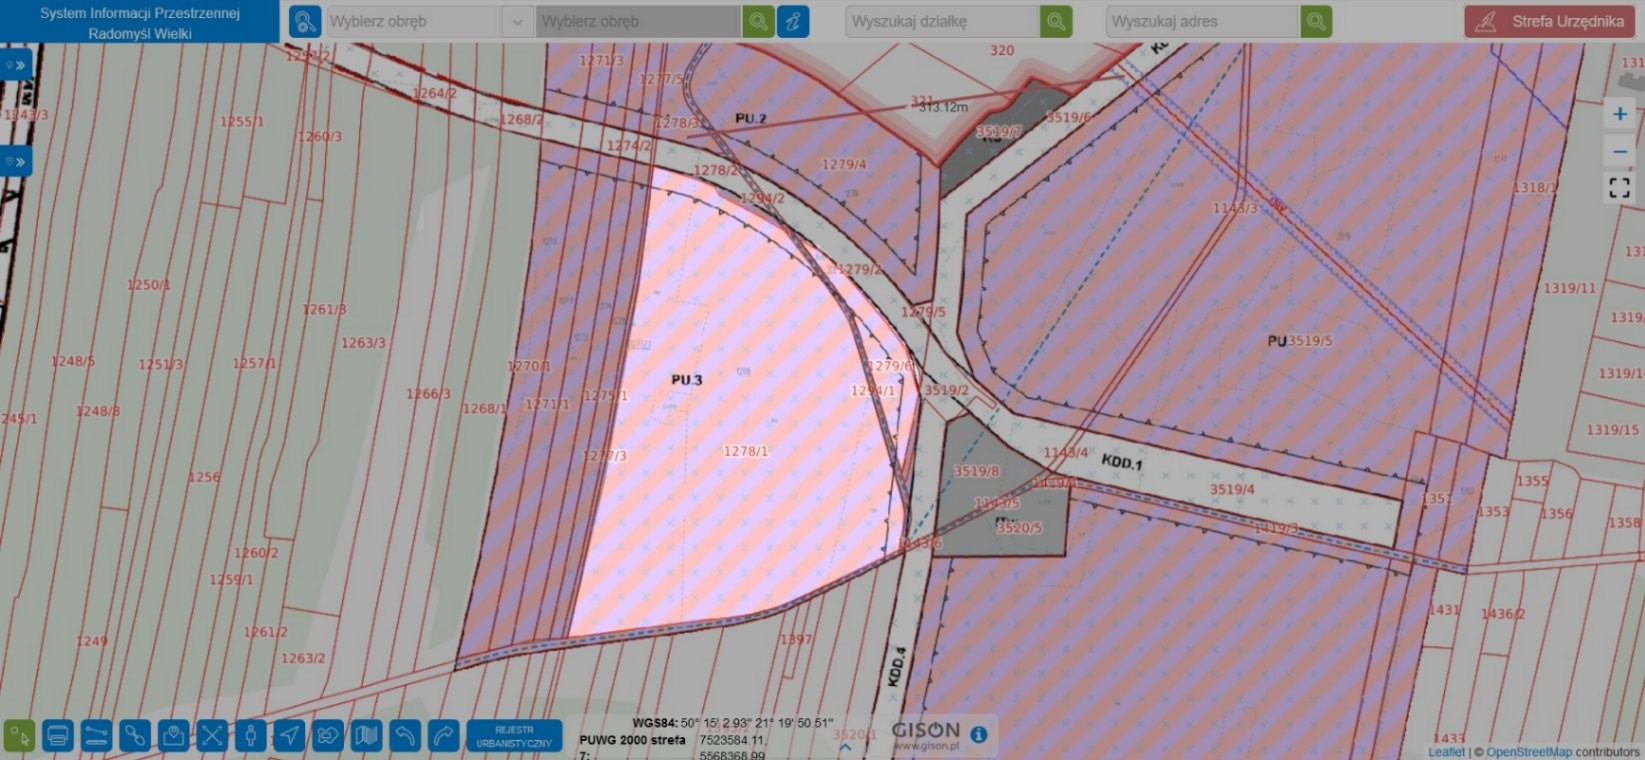Click the www.gison.pl logo

(925, 736)
